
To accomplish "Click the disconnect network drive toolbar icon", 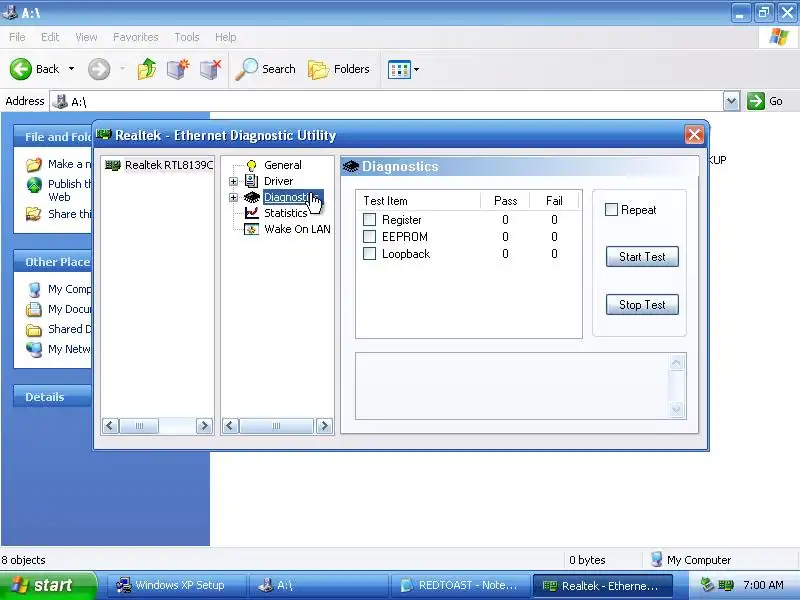I will tap(210, 69).
